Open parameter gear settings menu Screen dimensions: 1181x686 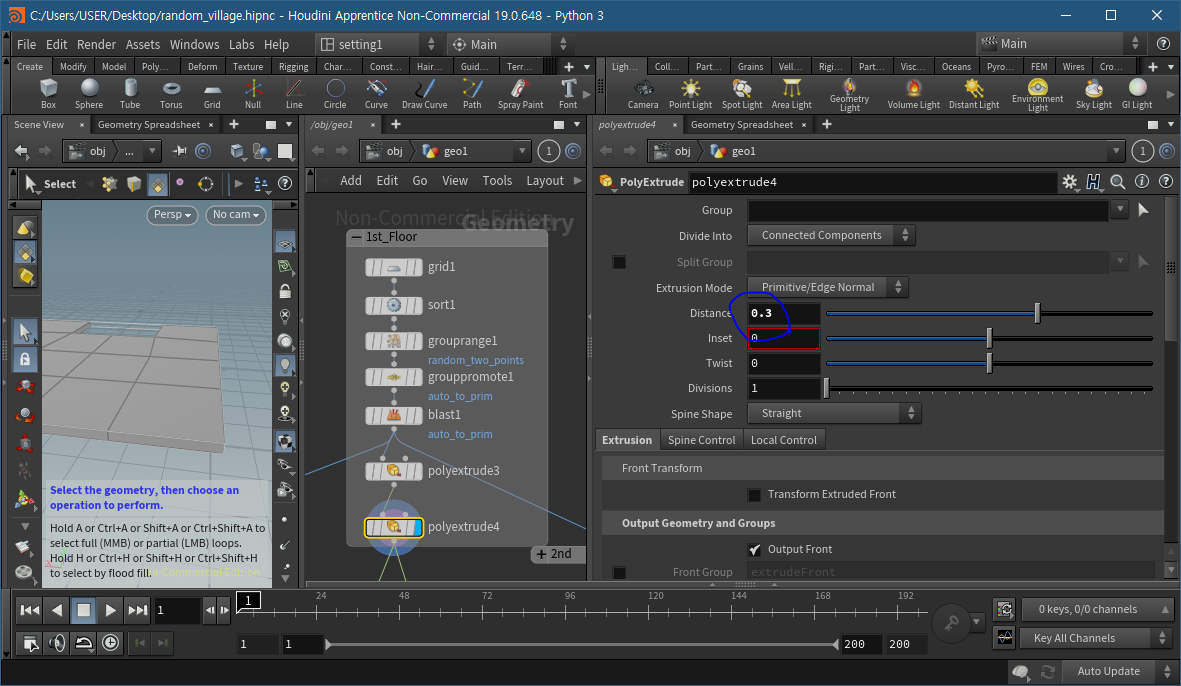click(x=1070, y=182)
